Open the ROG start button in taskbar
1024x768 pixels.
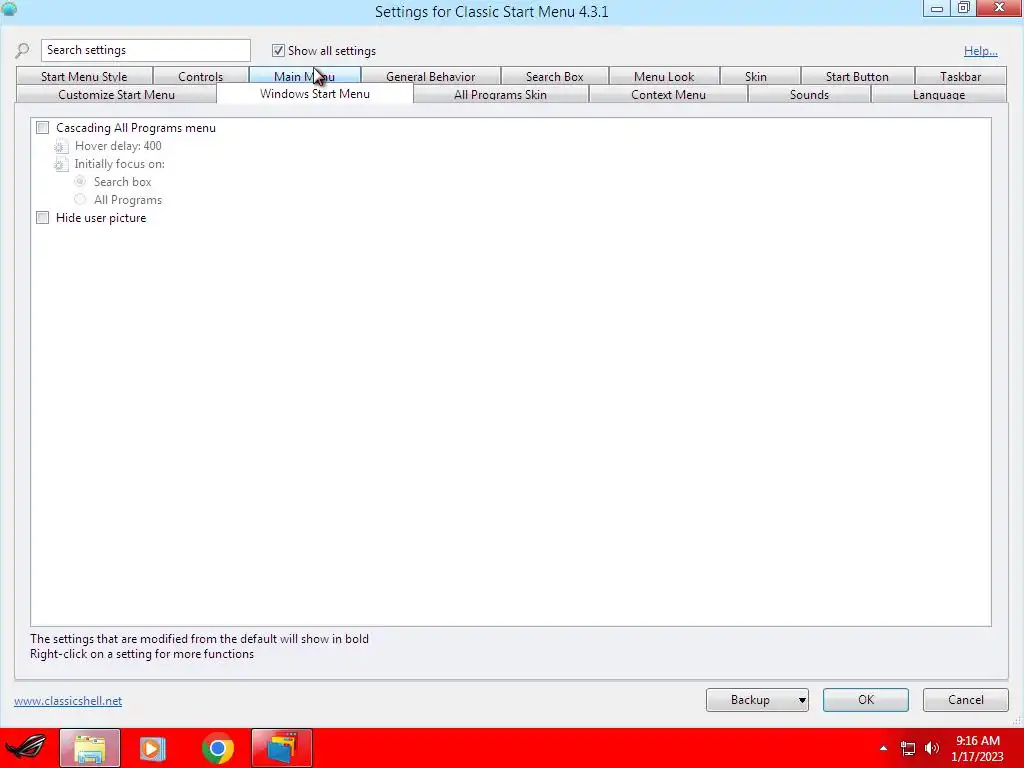click(x=26, y=748)
